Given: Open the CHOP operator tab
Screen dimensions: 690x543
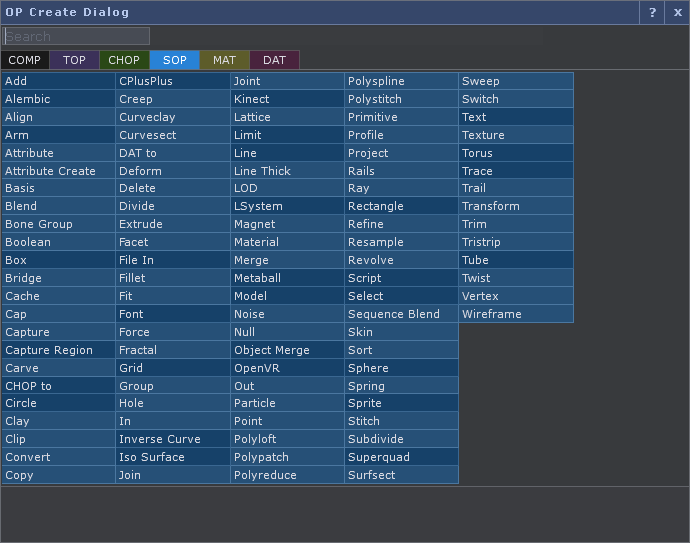Looking at the screenshot, I should 124,60.
